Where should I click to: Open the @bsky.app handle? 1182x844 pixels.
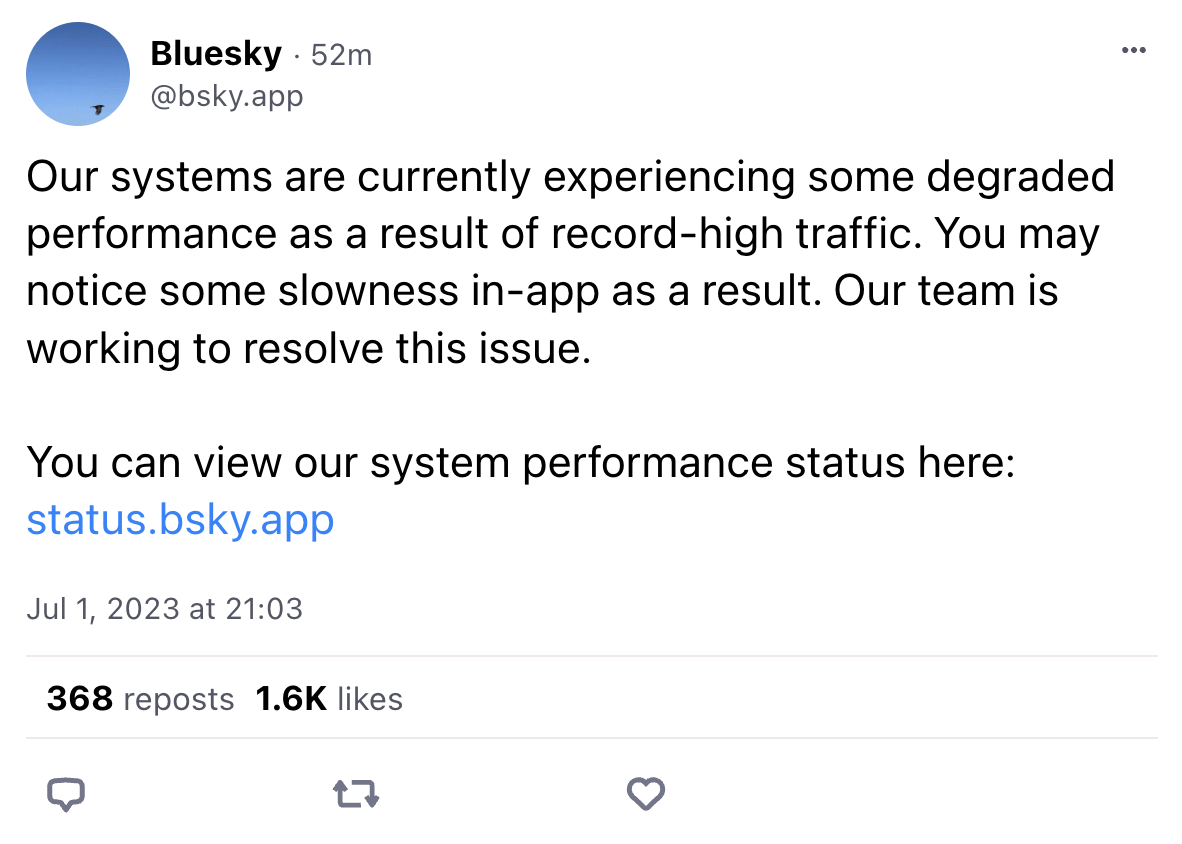point(226,96)
